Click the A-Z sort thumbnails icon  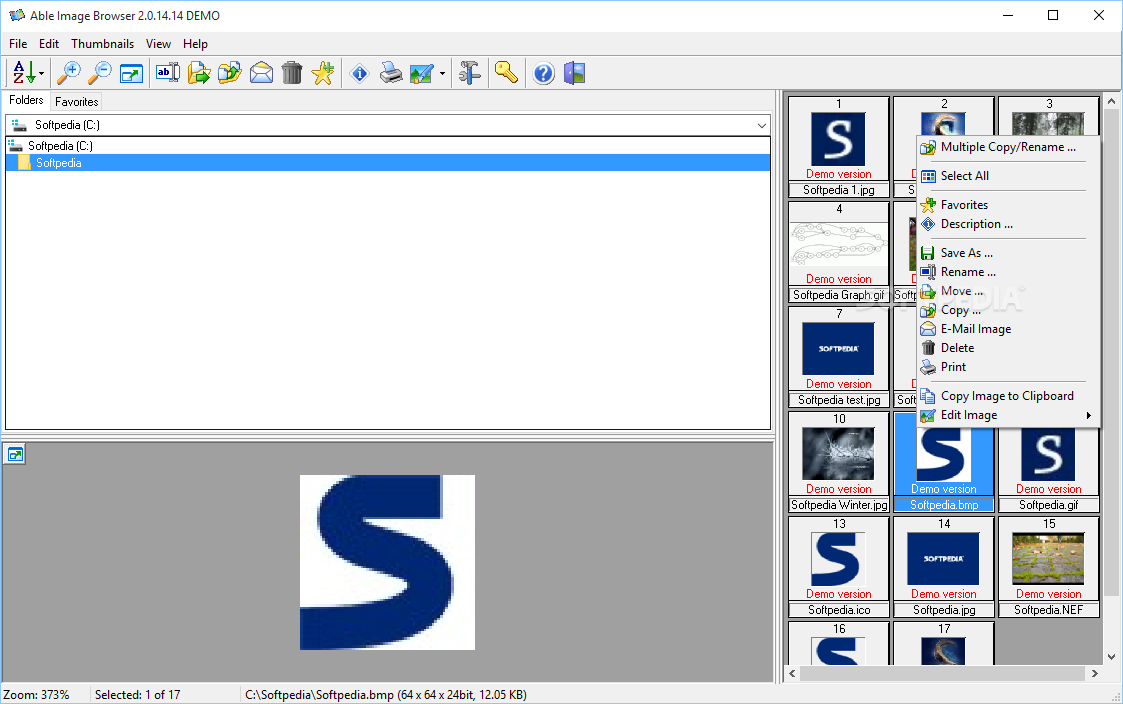coord(23,73)
